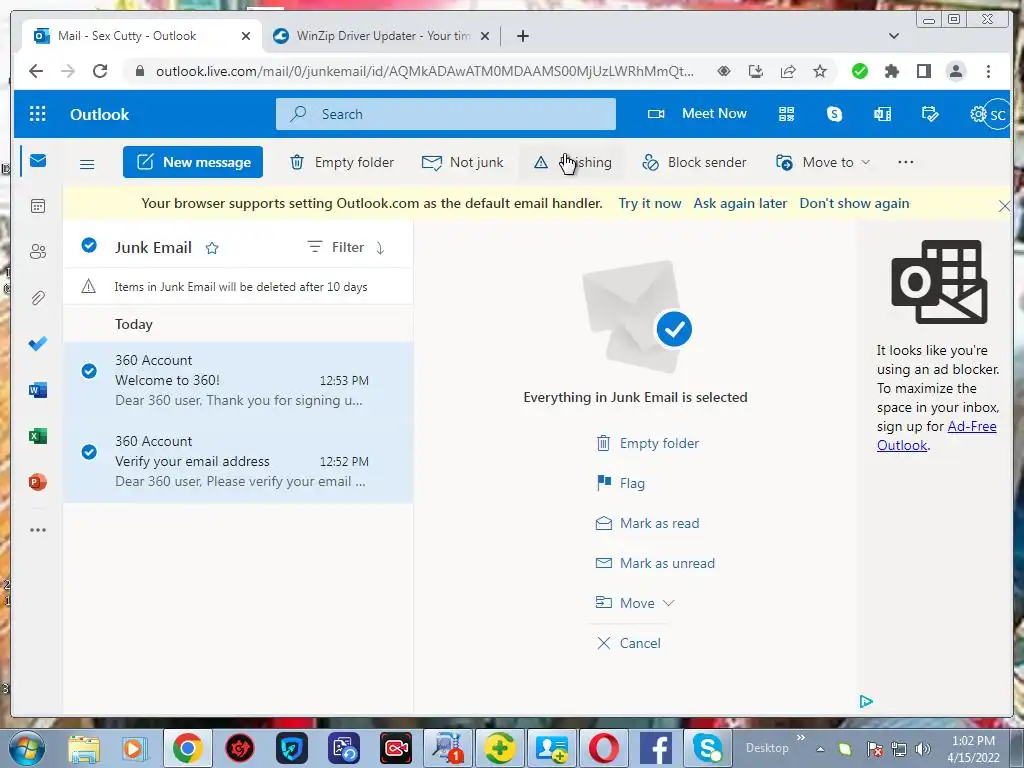
Task: Click Mark as read
Action: pyautogui.click(x=647, y=523)
